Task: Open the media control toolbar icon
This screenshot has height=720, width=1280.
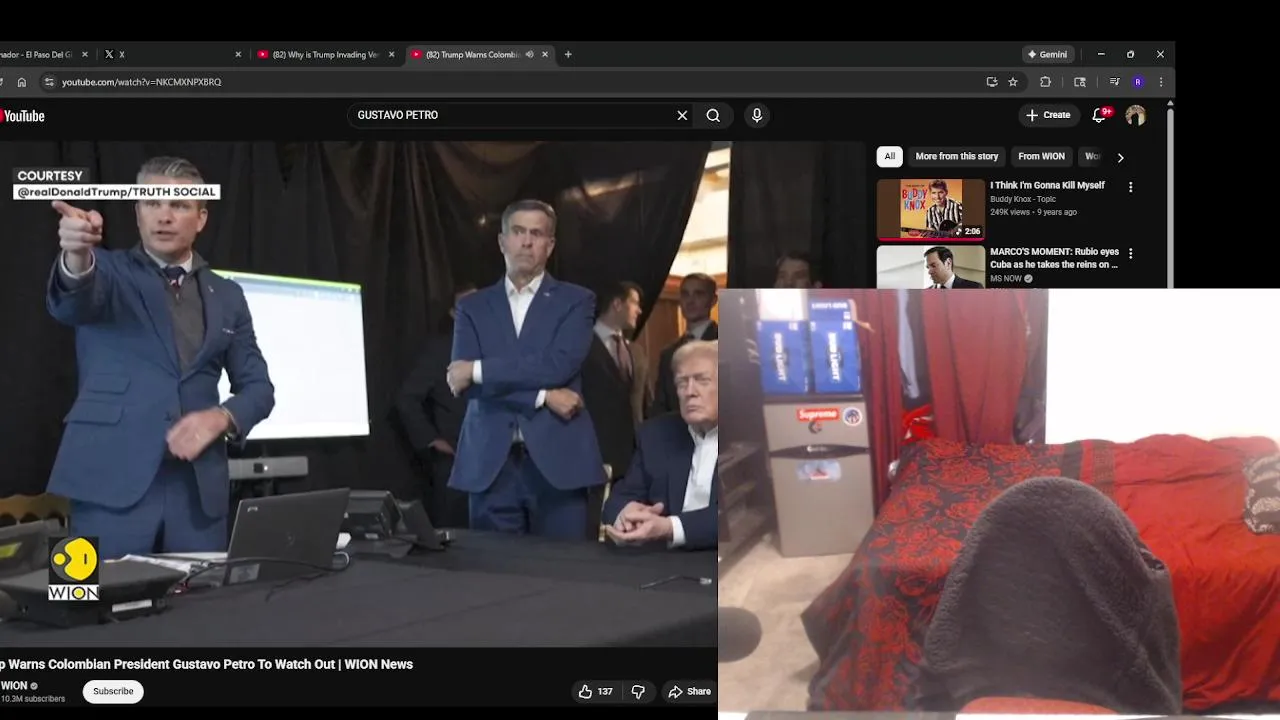Action: click(1114, 82)
